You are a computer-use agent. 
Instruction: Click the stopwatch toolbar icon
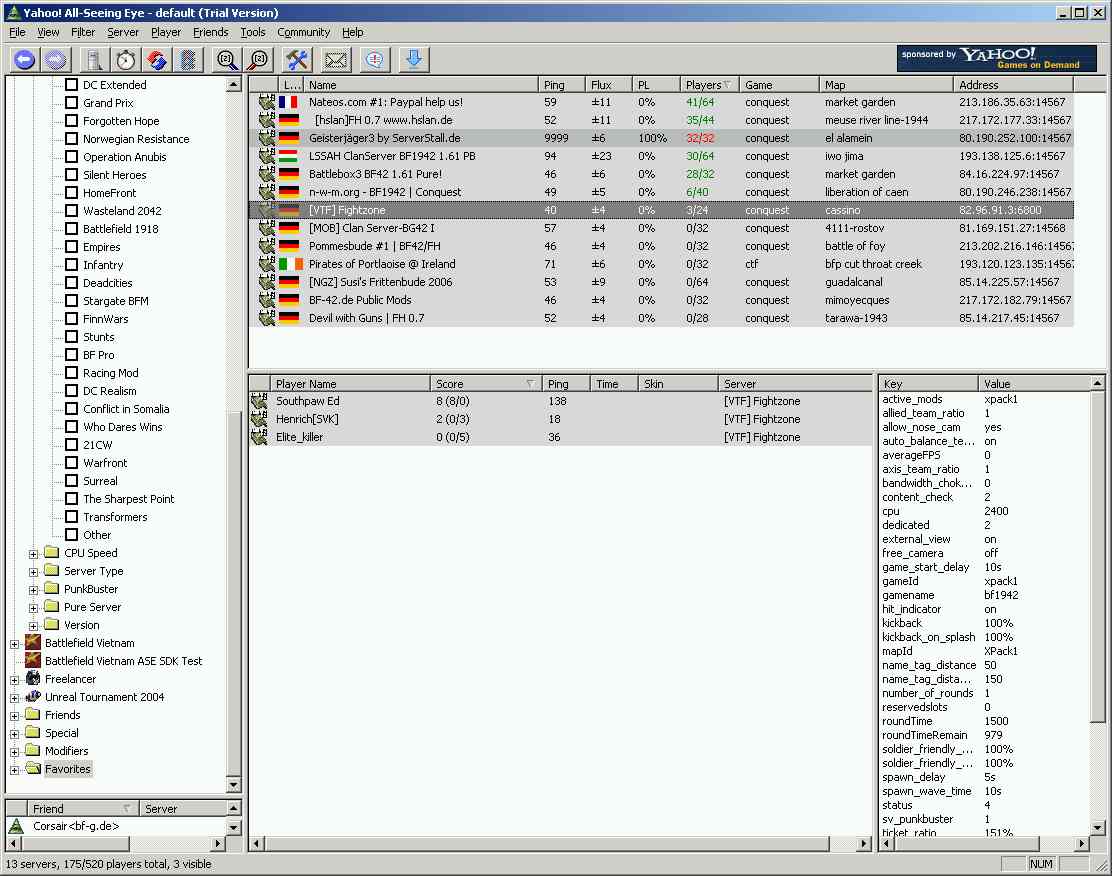126,60
